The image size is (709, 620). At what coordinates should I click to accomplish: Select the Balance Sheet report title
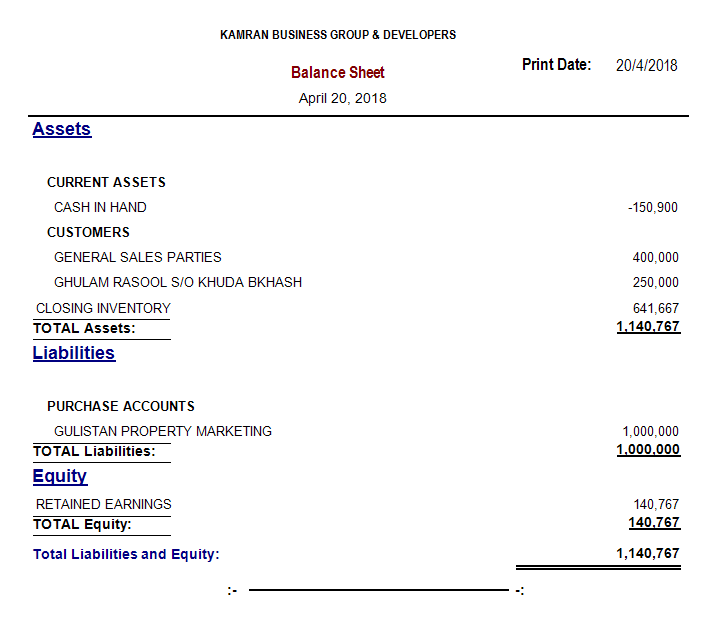(x=337, y=73)
